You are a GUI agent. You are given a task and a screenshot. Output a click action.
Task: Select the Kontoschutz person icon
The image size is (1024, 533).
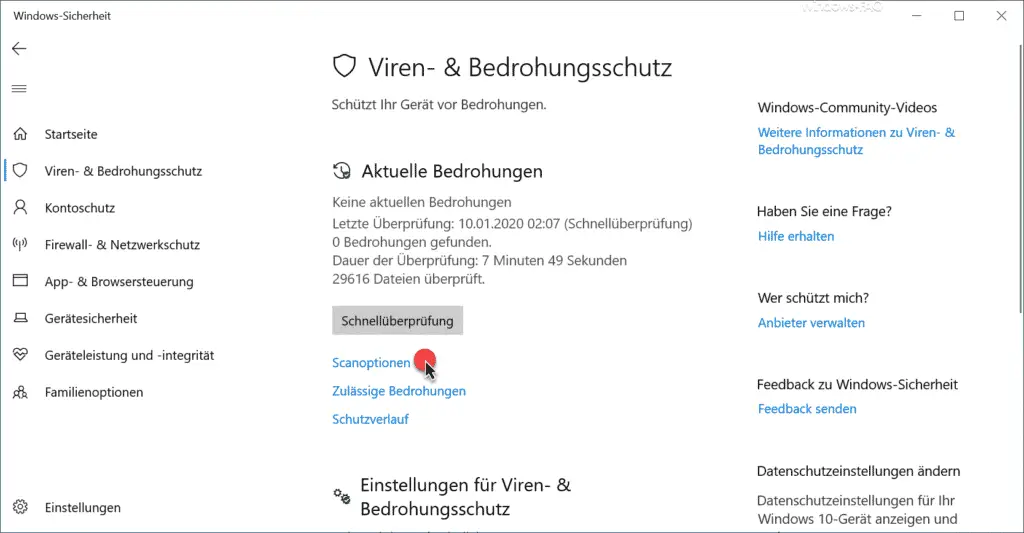20,208
